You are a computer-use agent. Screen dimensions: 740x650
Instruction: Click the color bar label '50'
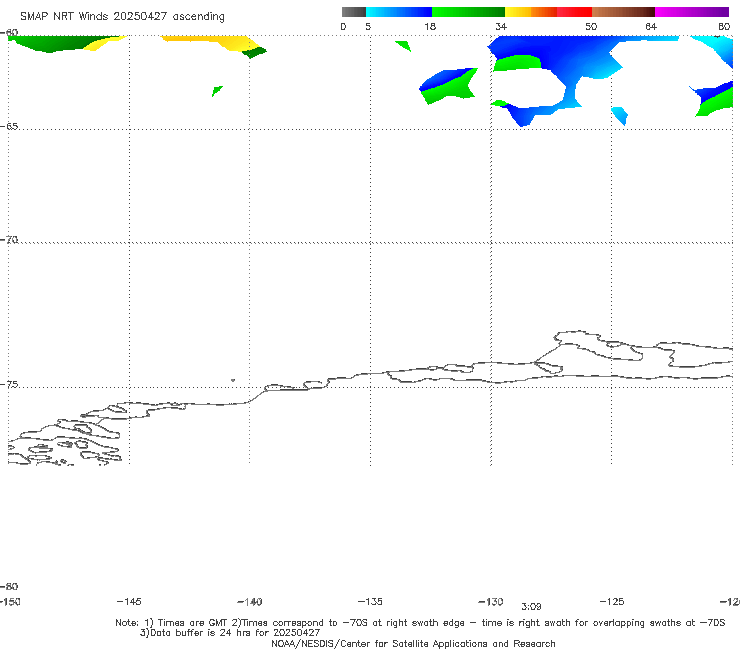(x=591, y=26)
